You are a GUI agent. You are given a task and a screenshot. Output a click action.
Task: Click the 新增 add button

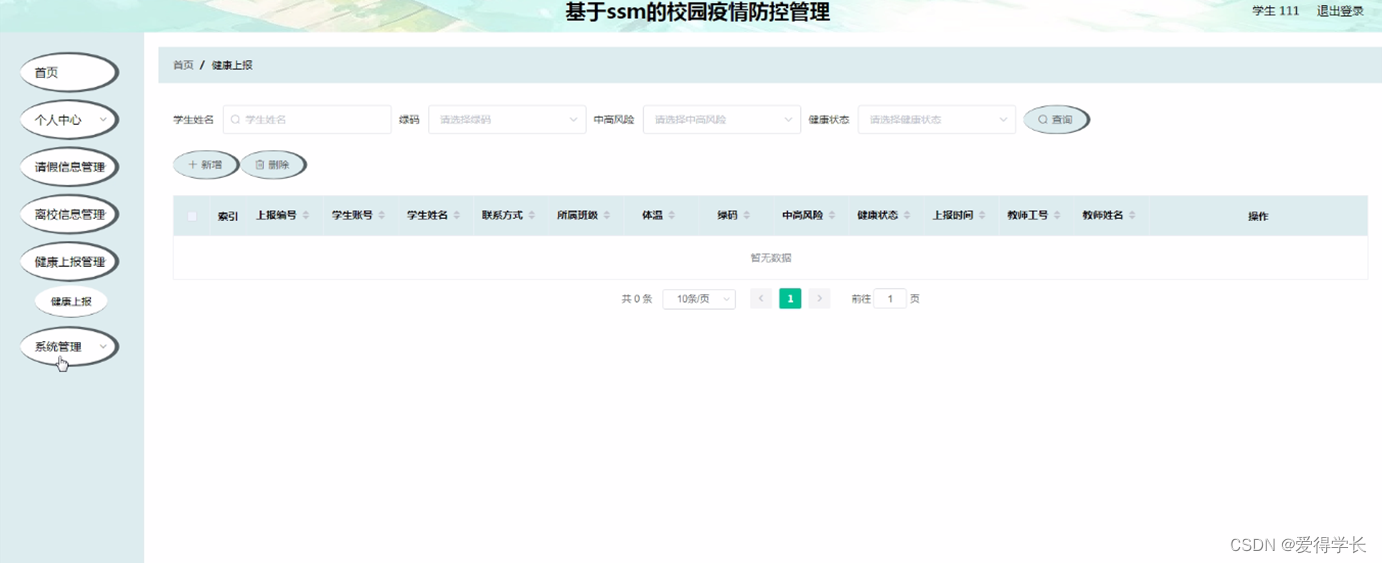(206, 165)
